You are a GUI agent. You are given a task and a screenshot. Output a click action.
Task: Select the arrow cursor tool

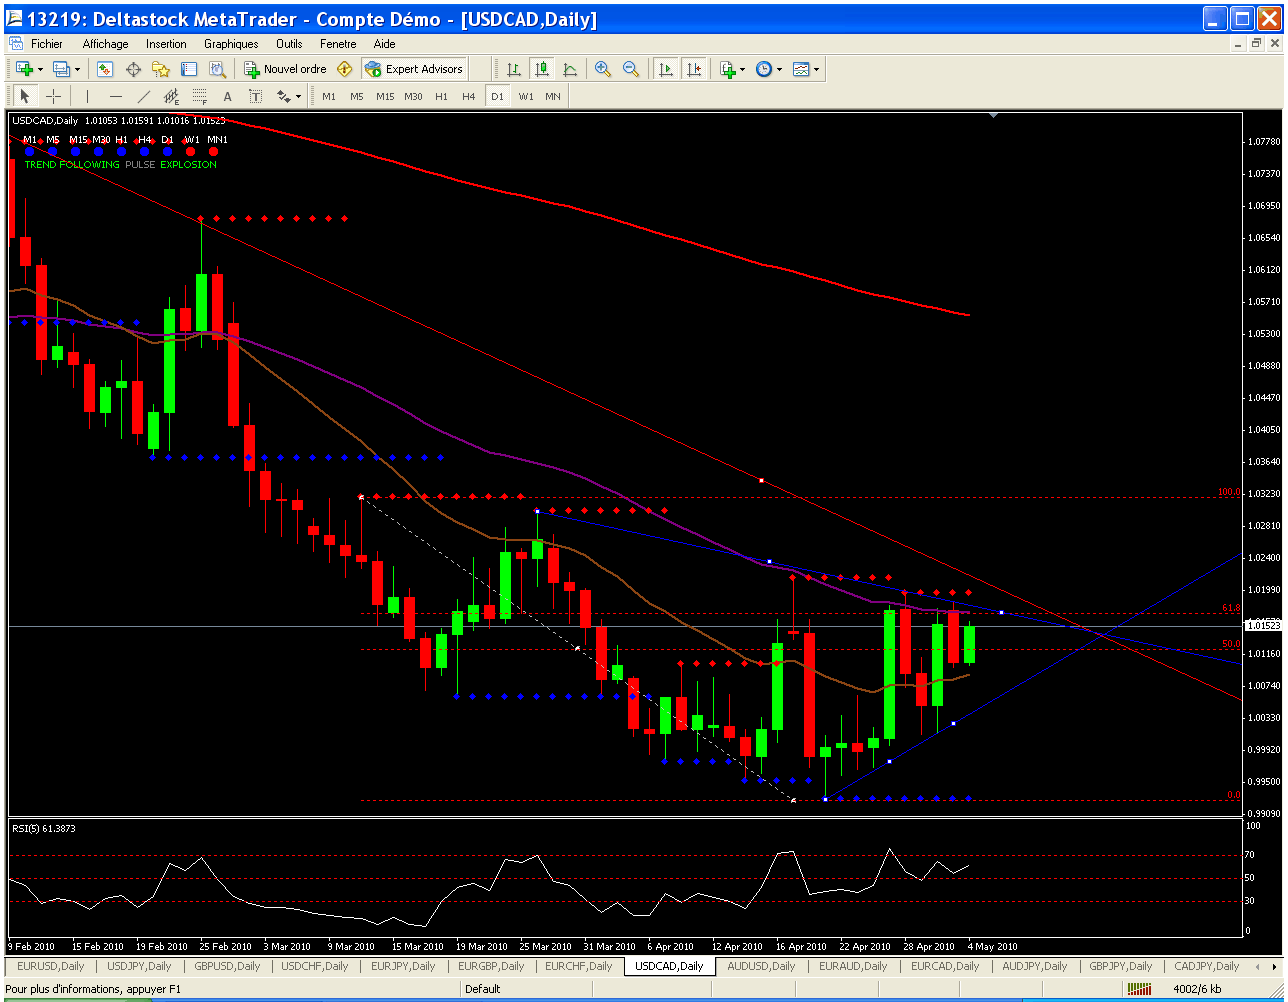25,96
